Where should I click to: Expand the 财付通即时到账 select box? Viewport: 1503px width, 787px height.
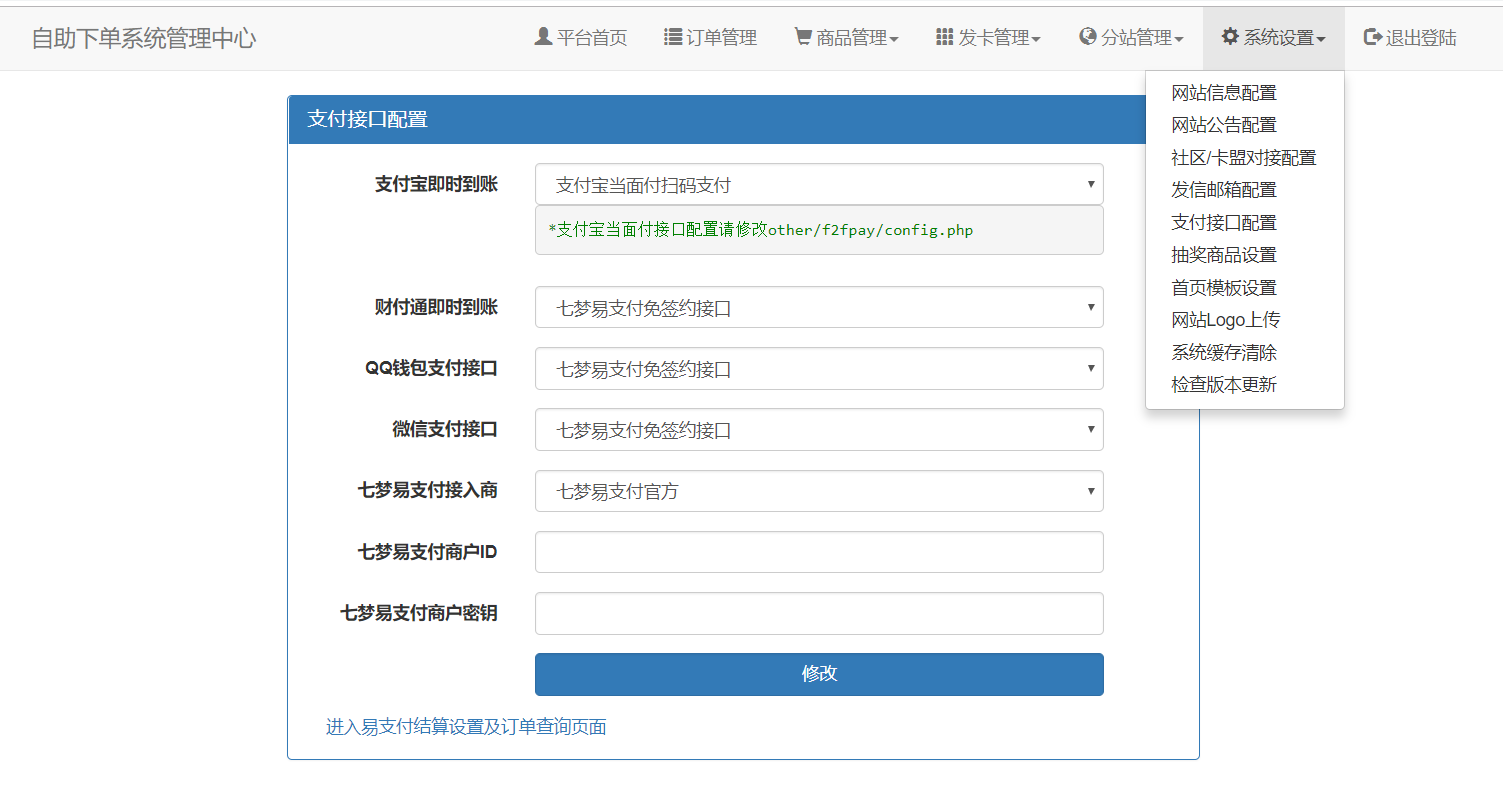[x=818, y=308]
